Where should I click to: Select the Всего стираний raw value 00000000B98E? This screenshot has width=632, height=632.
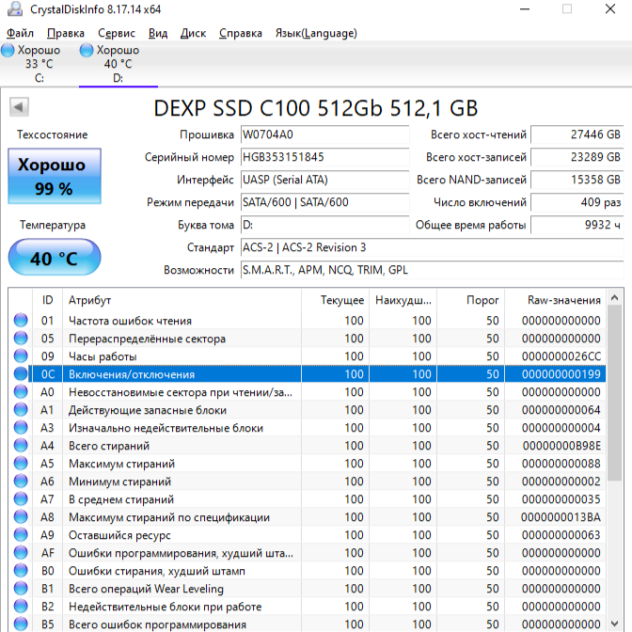point(561,446)
